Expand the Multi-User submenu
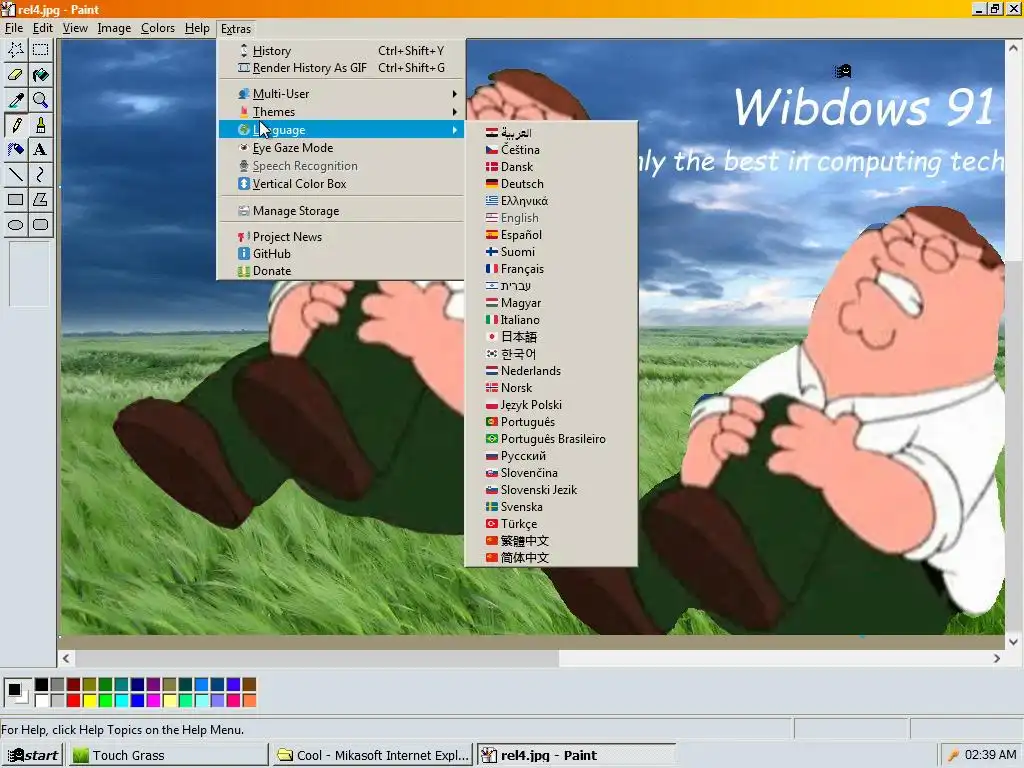The width and height of the screenshot is (1024, 768). [341, 94]
